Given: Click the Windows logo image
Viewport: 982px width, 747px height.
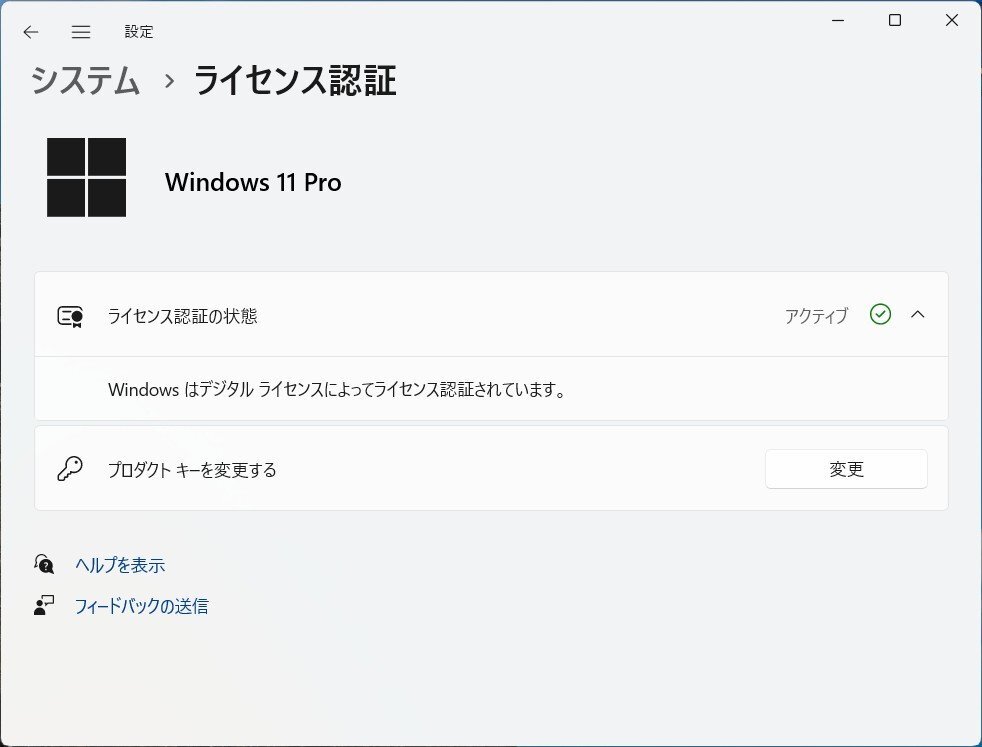Looking at the screenshot, I should (x=86, y=177).
